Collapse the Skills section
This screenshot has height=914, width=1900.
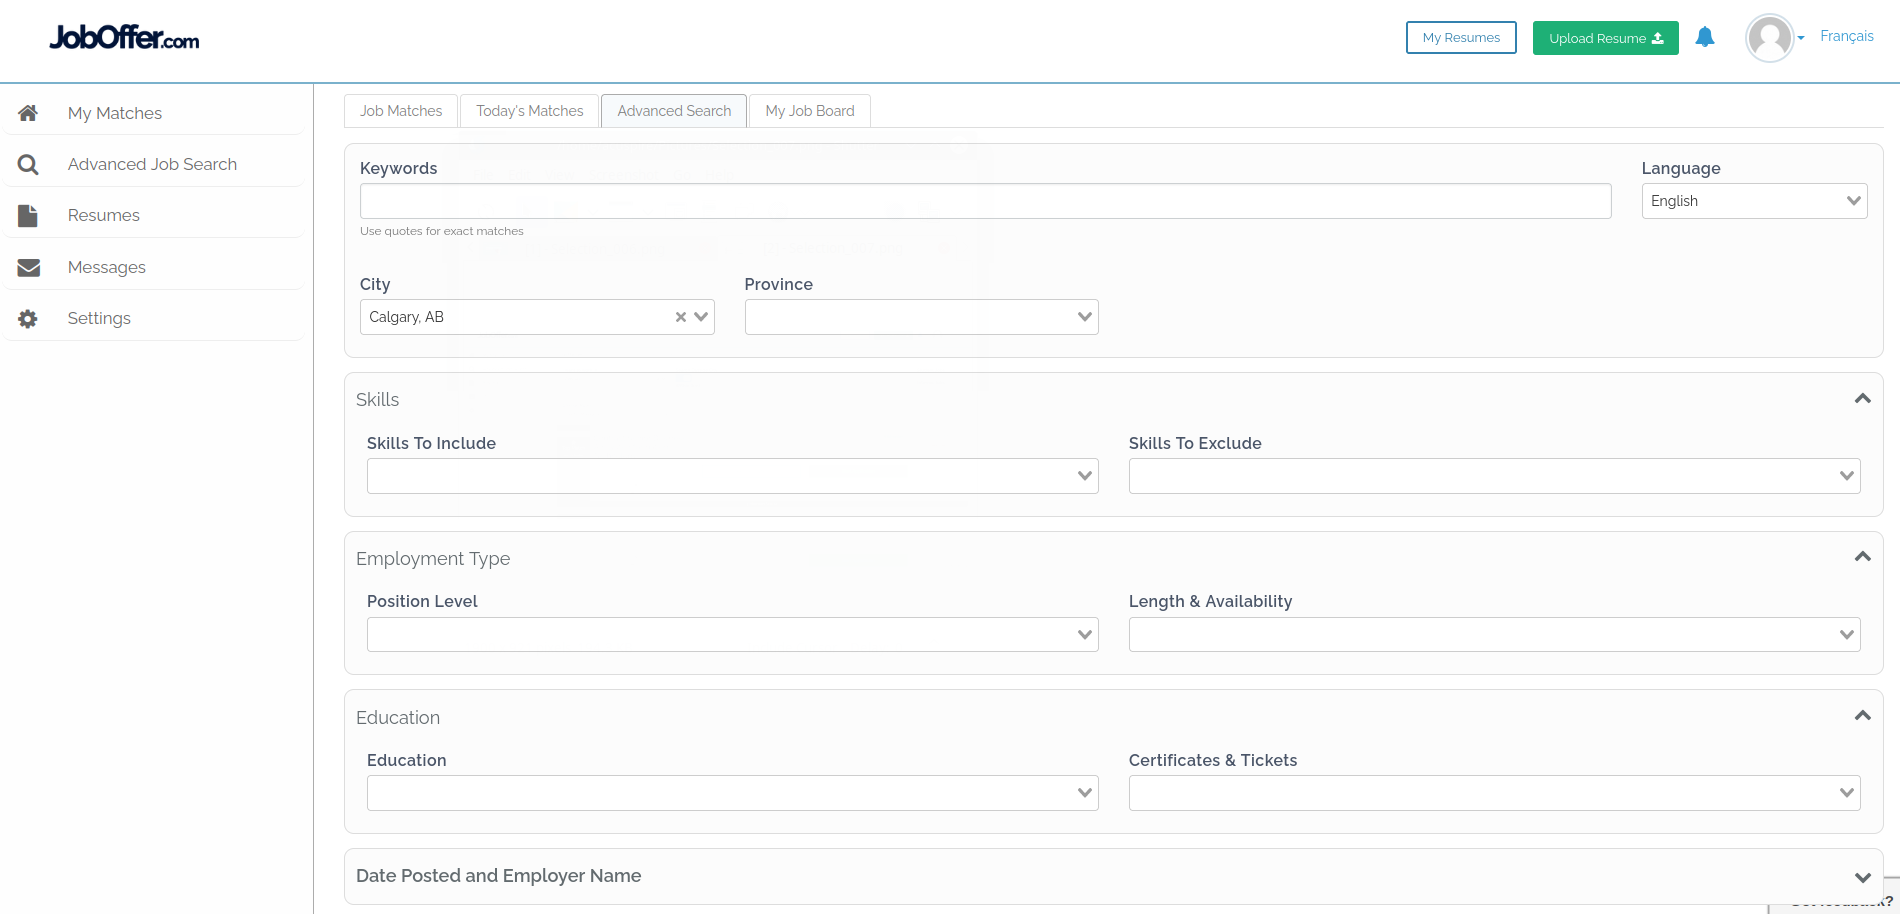1862,398
